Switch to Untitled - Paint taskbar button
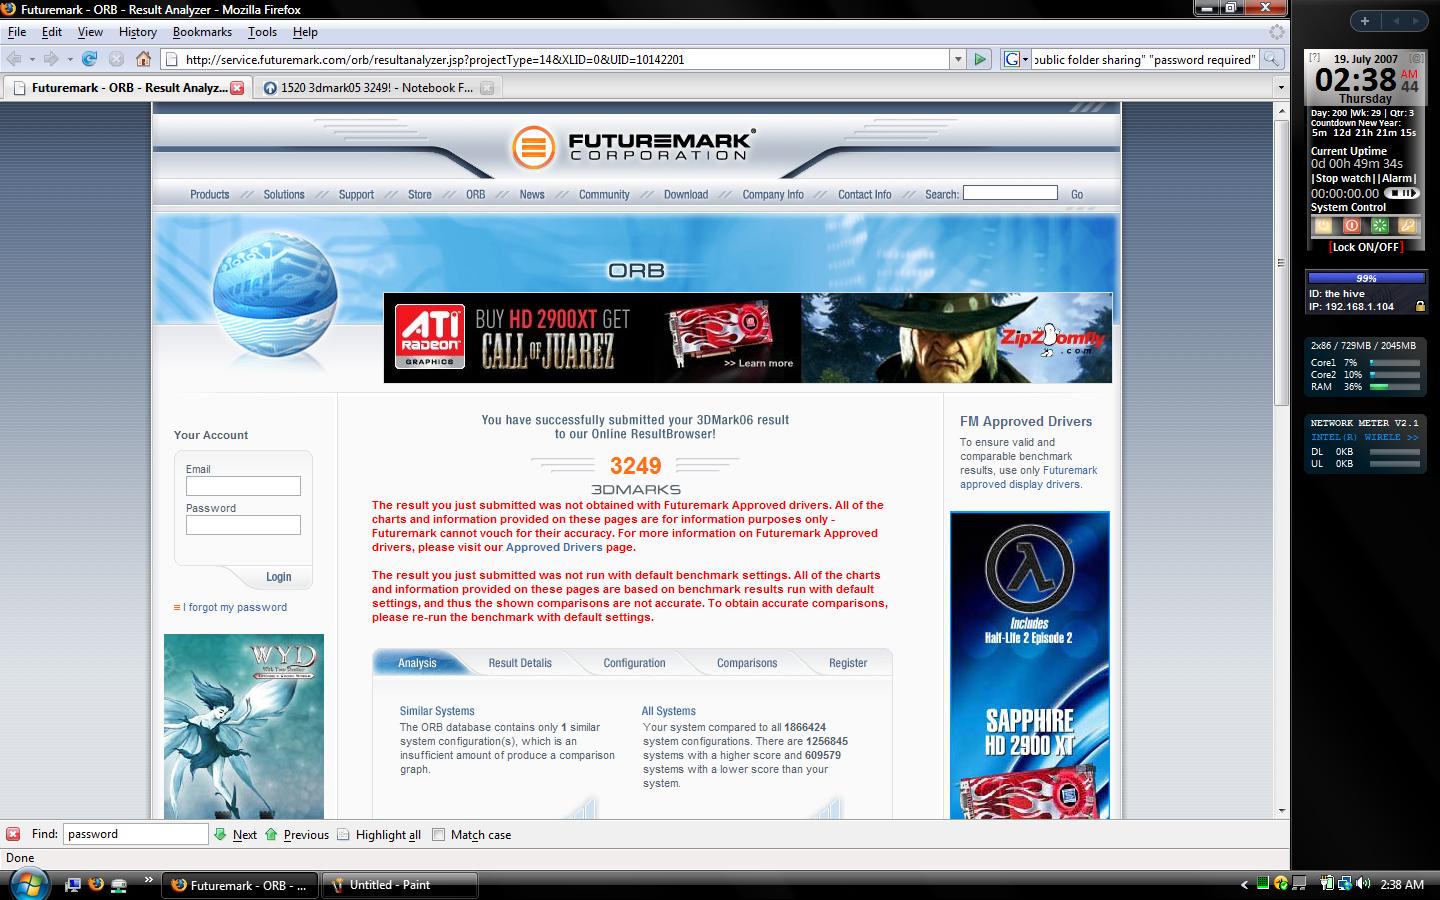Screen dimensions: 1440x900 [400, 885]
